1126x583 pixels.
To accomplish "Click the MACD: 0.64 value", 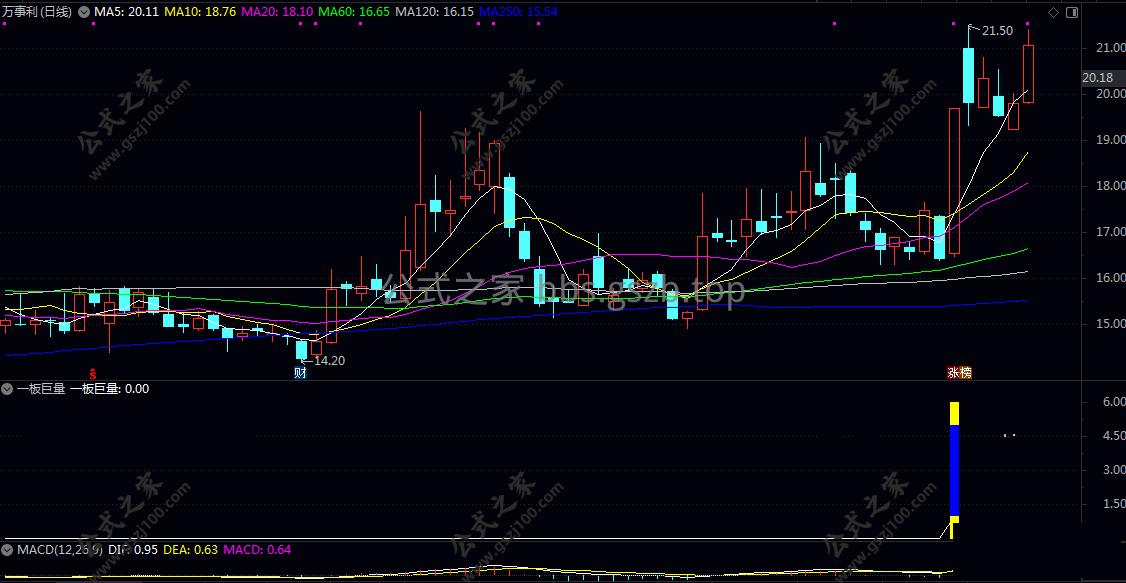I will 258,550.
